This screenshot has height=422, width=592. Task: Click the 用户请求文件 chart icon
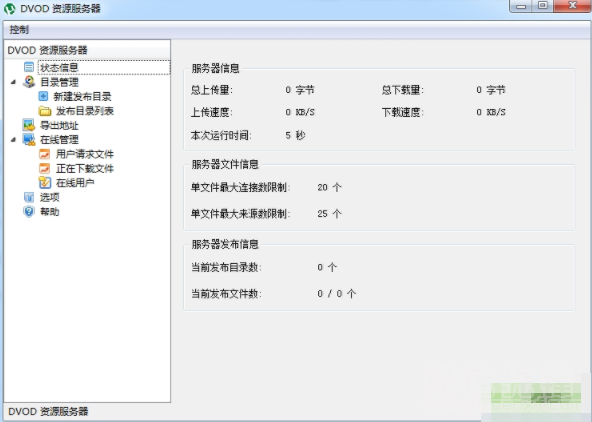pos(45,154)
